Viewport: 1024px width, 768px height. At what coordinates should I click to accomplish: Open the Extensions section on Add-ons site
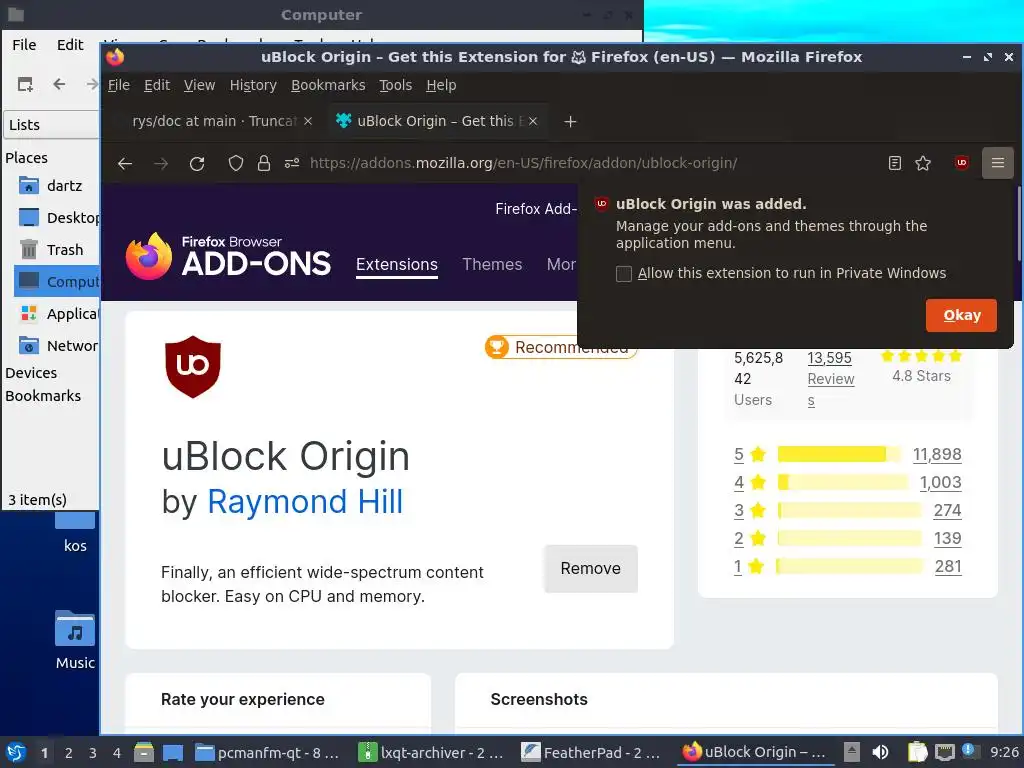click(x=396, y=264)
